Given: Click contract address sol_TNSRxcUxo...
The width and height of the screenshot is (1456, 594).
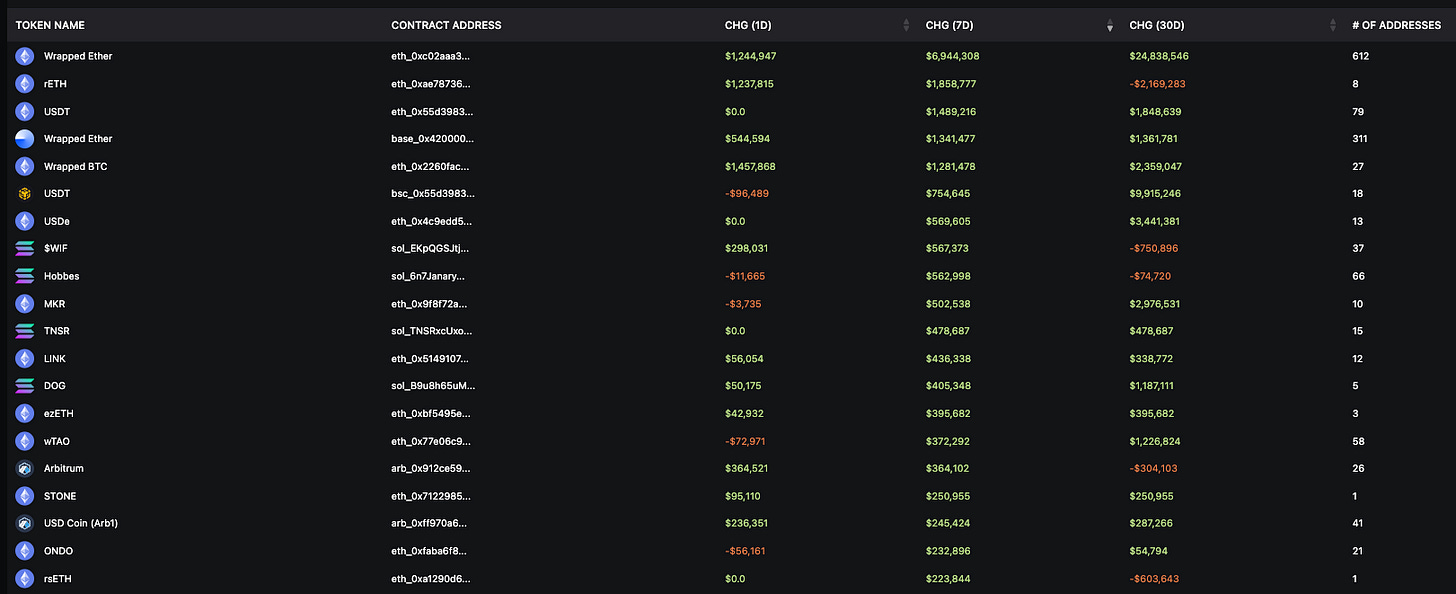Looking at the screenshot, I should tap(432, 331).
